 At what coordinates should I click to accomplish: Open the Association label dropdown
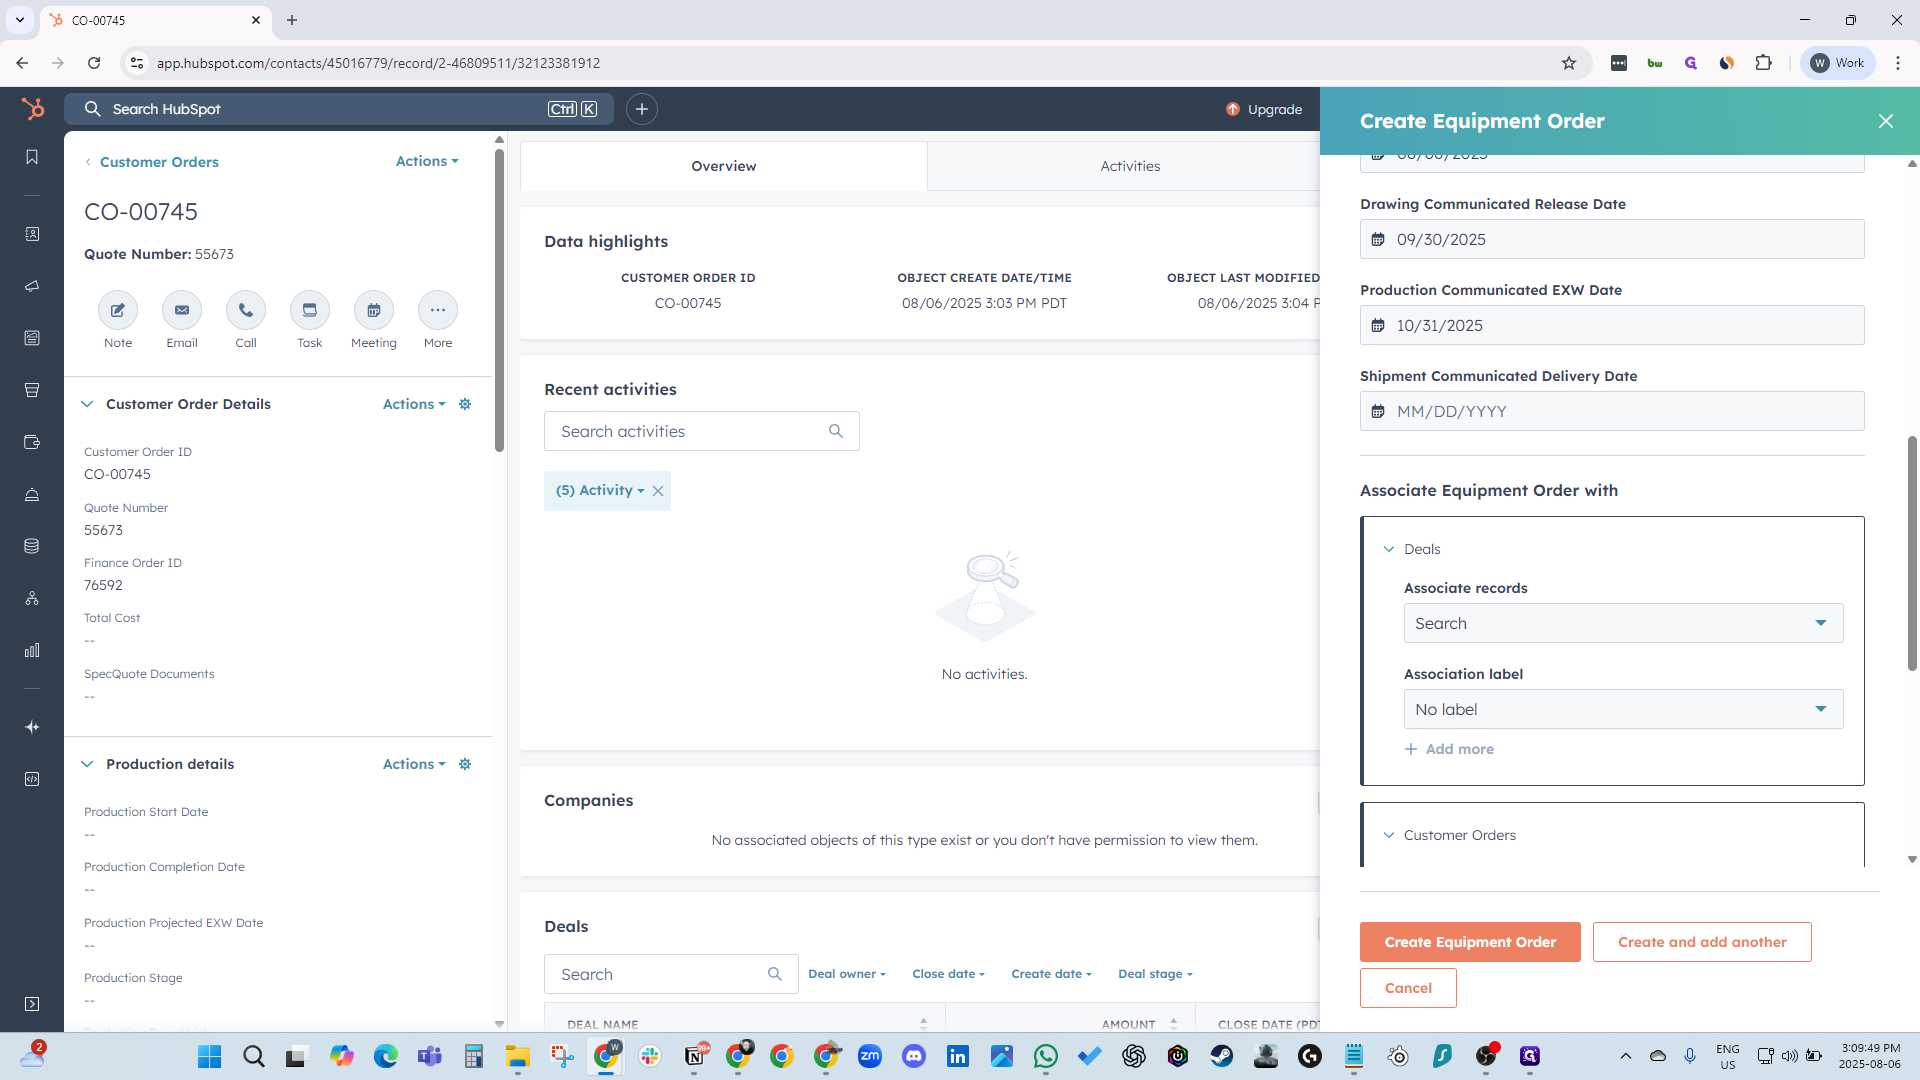click(x=1622, y=709)
